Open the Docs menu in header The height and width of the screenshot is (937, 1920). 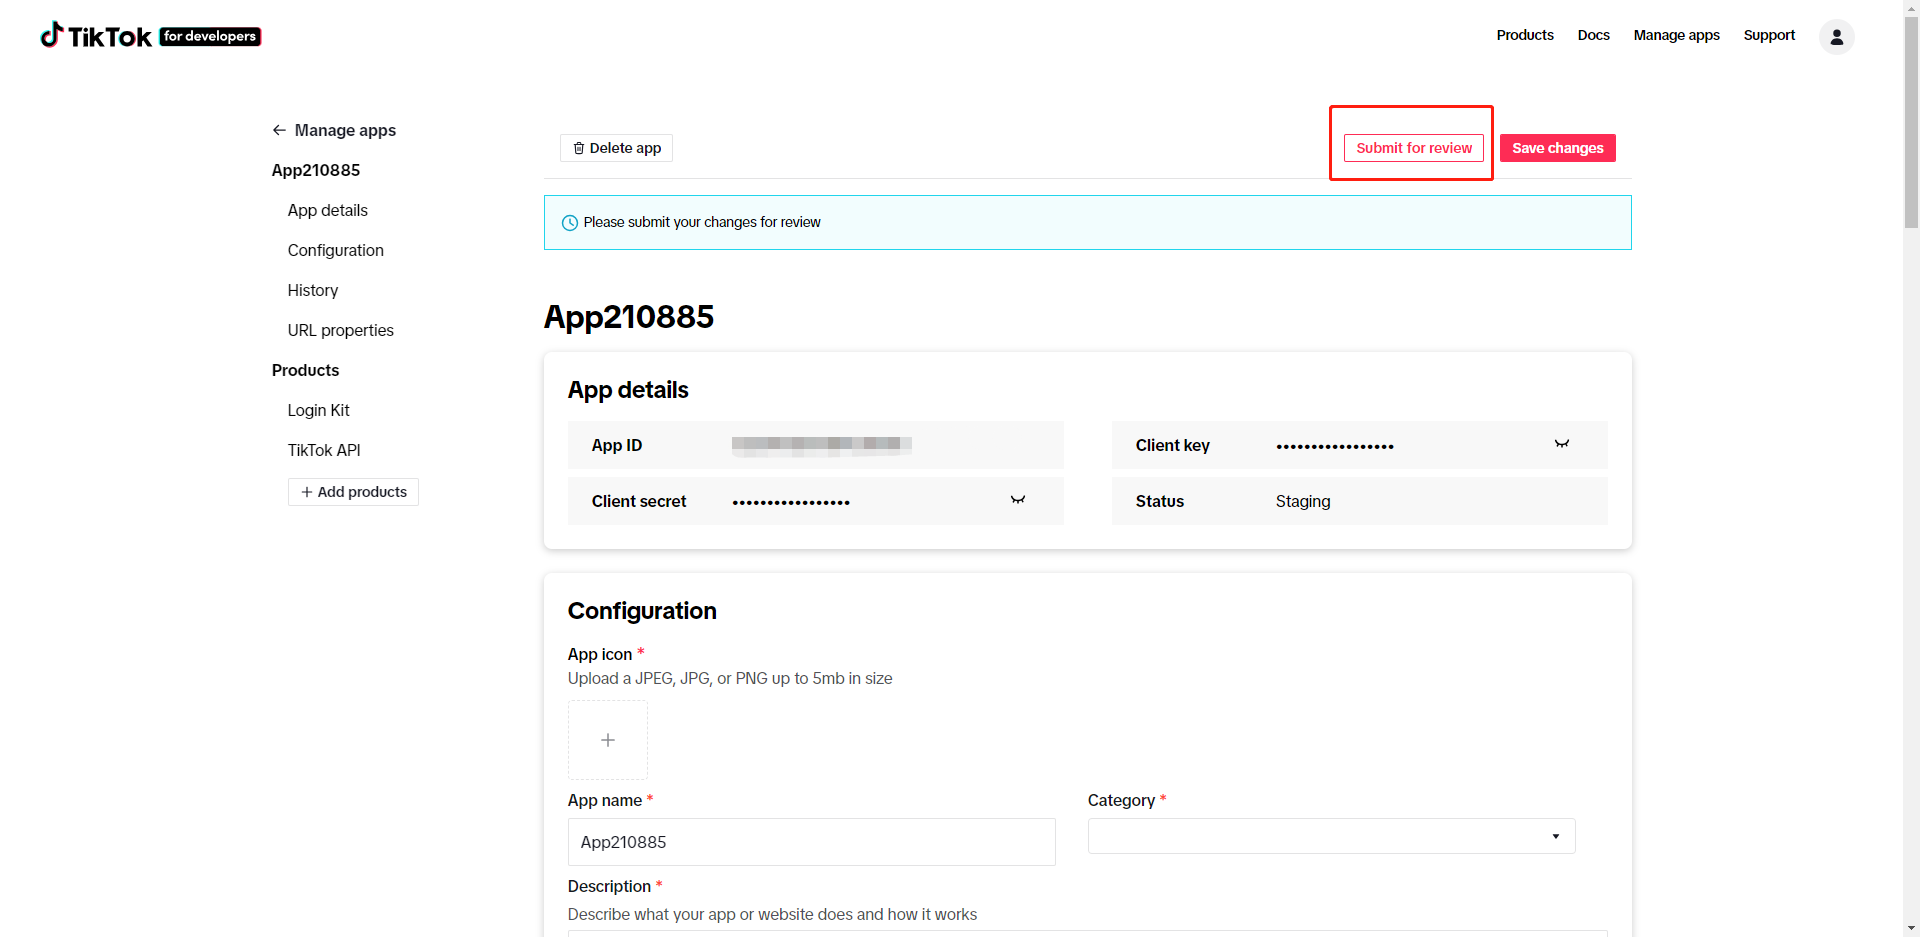click(1593, 35)
